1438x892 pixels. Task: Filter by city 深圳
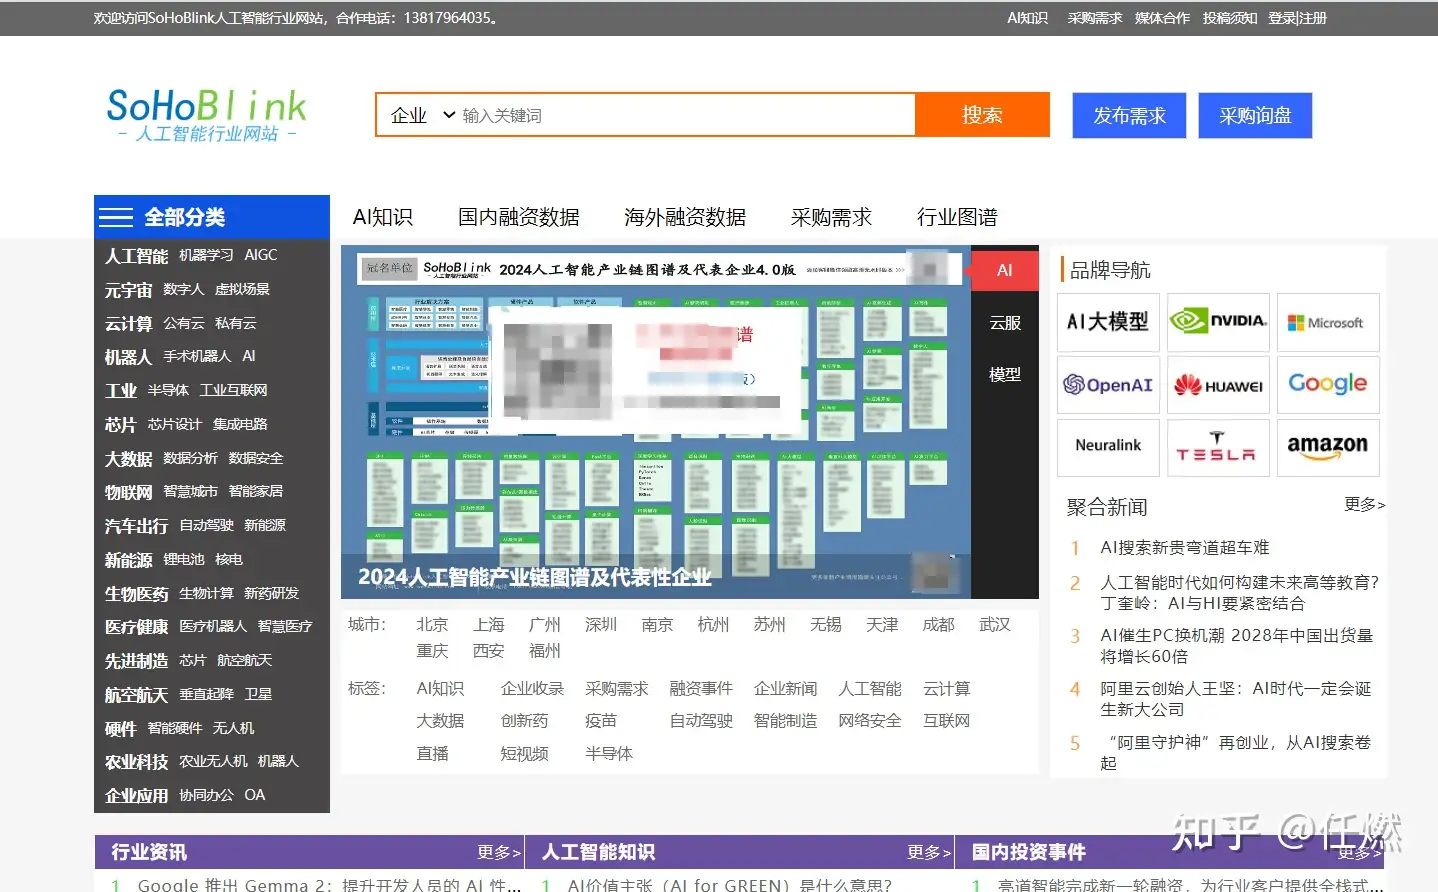click(x=601, y=625)
